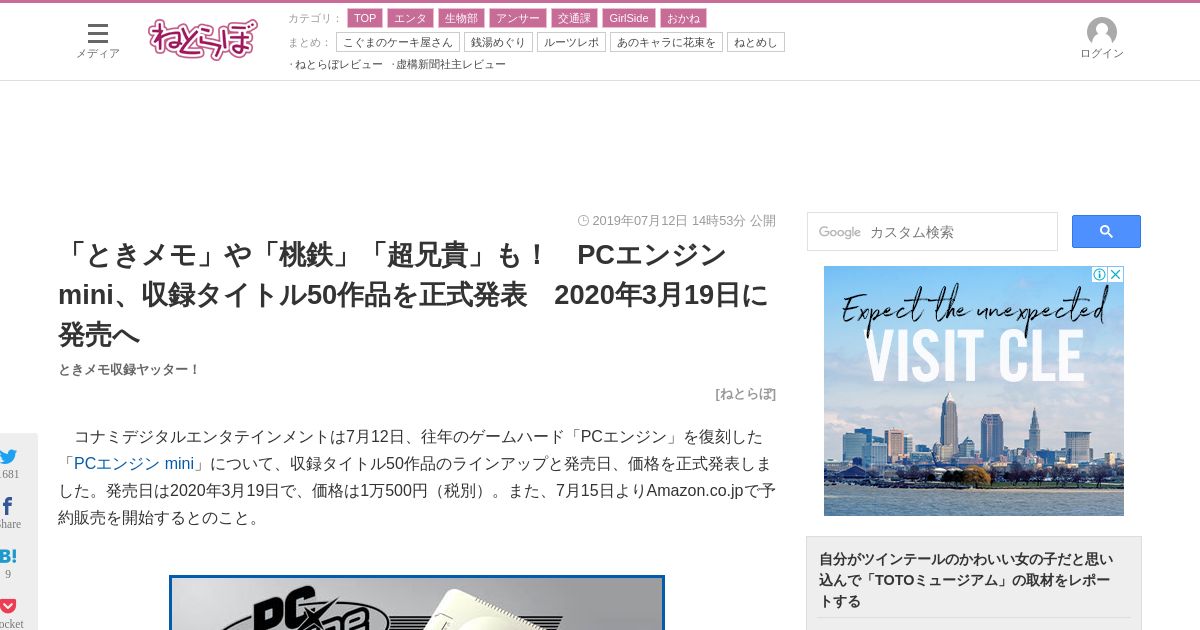Save the article with the Pocket icon
This screenshot has width=1200, height=630.
coord(8,606)
